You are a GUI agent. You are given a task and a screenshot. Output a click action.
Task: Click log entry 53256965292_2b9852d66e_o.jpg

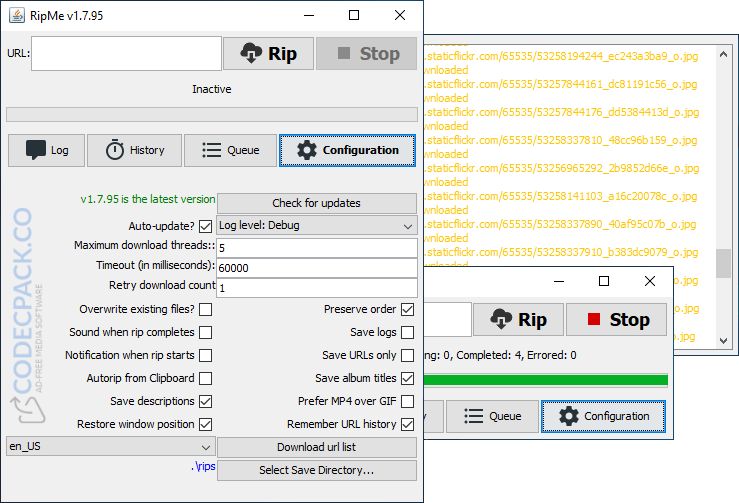[x=562, y=168]
